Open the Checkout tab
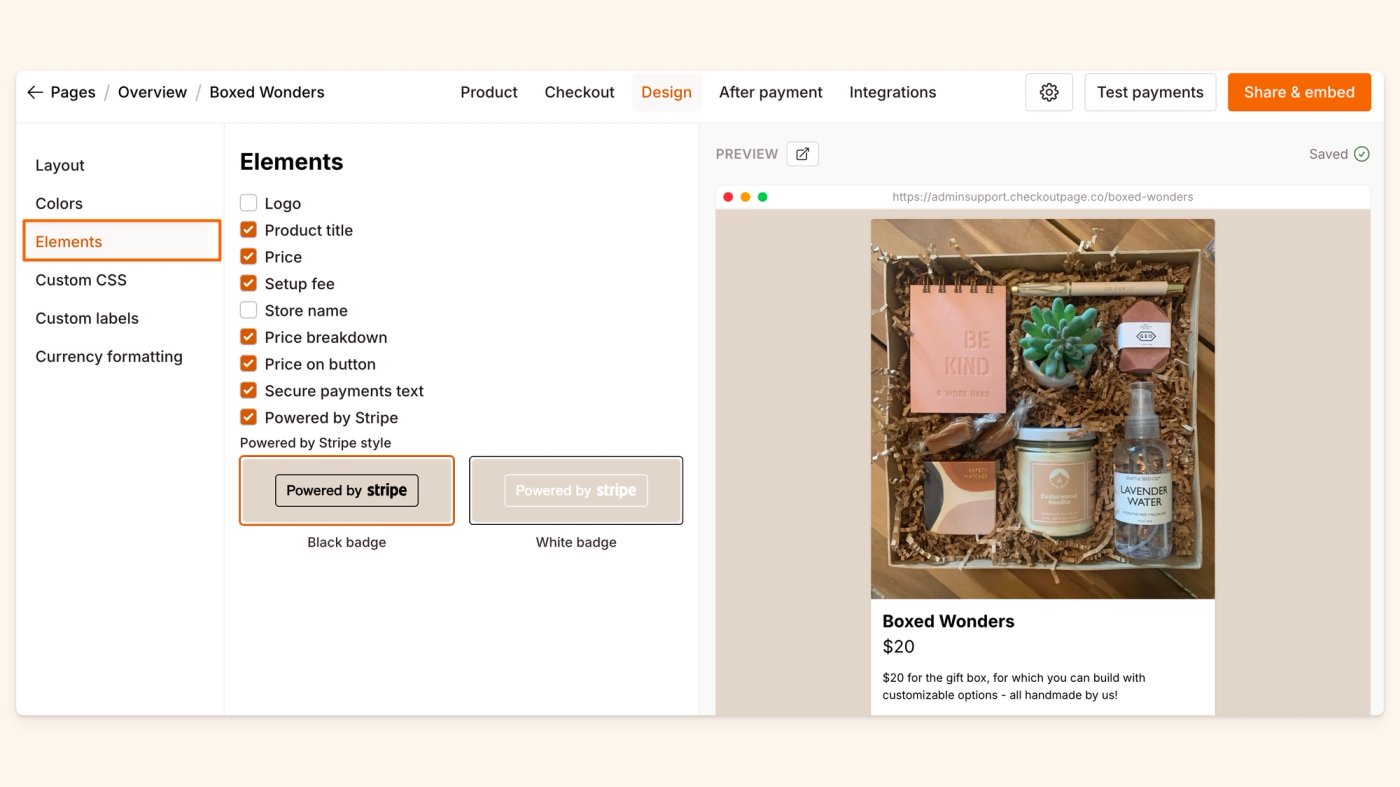 click(x=580, y=92)
